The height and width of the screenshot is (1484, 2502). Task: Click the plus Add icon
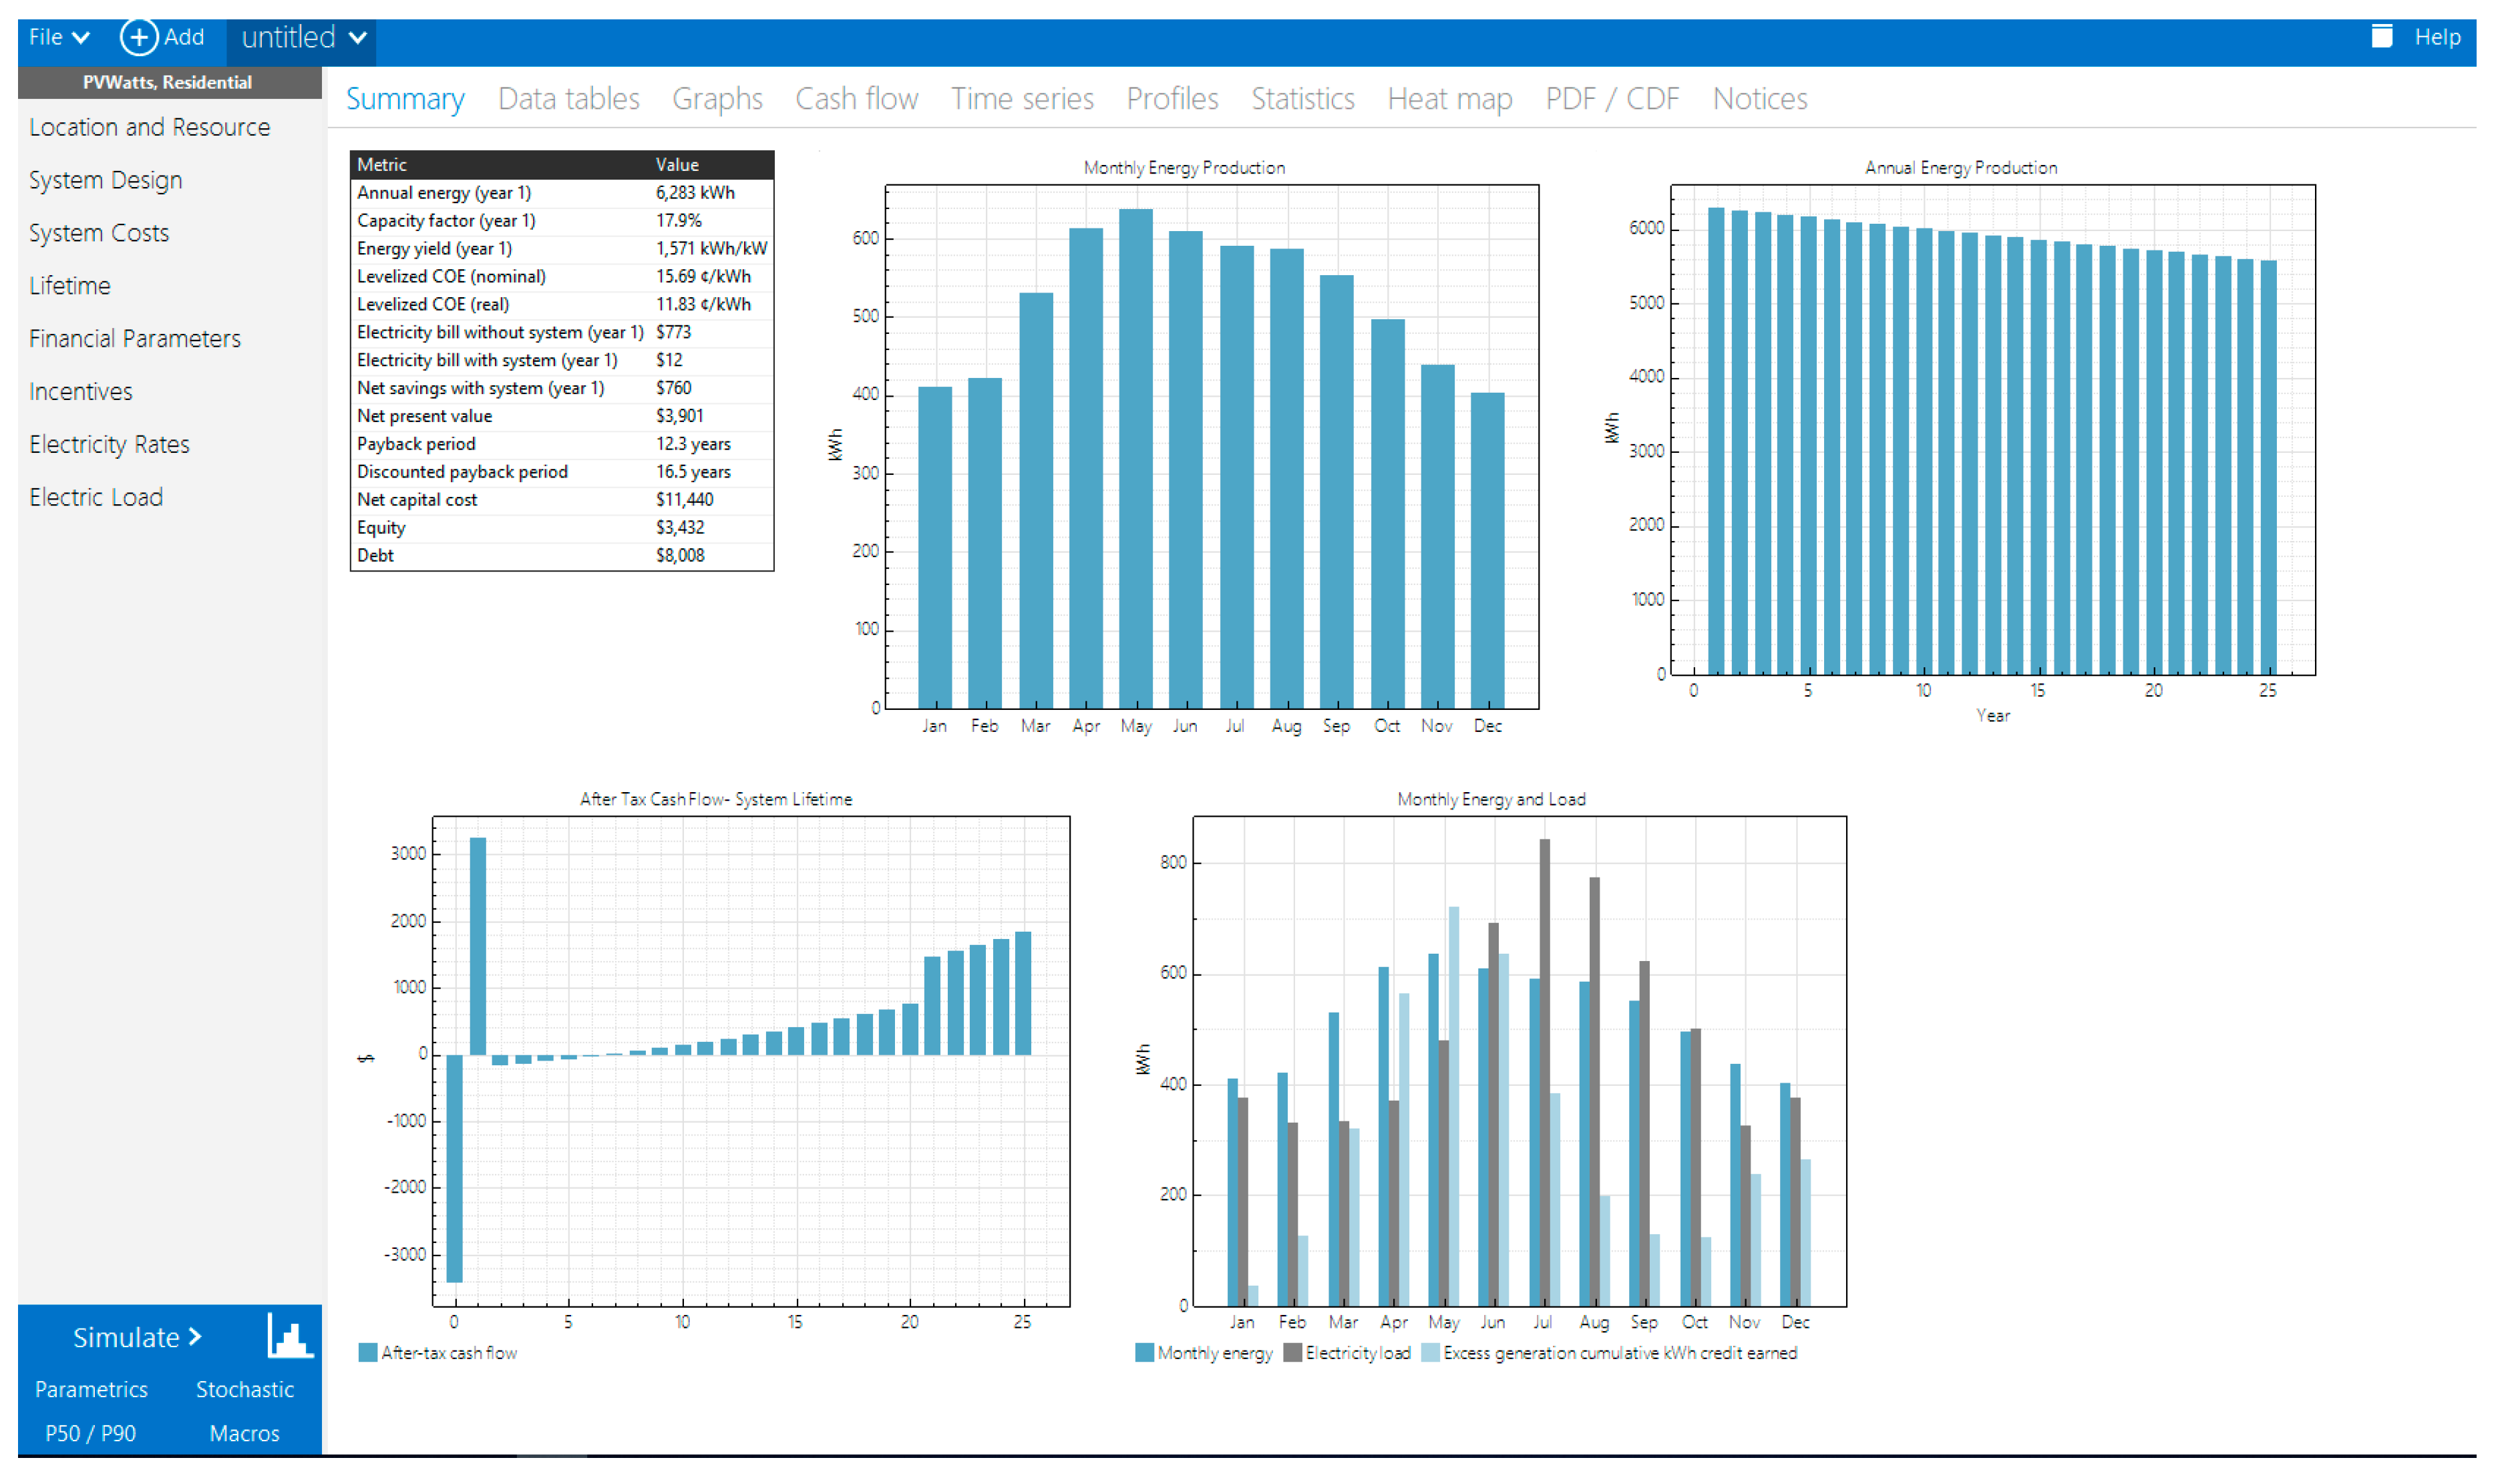[139, 38]
